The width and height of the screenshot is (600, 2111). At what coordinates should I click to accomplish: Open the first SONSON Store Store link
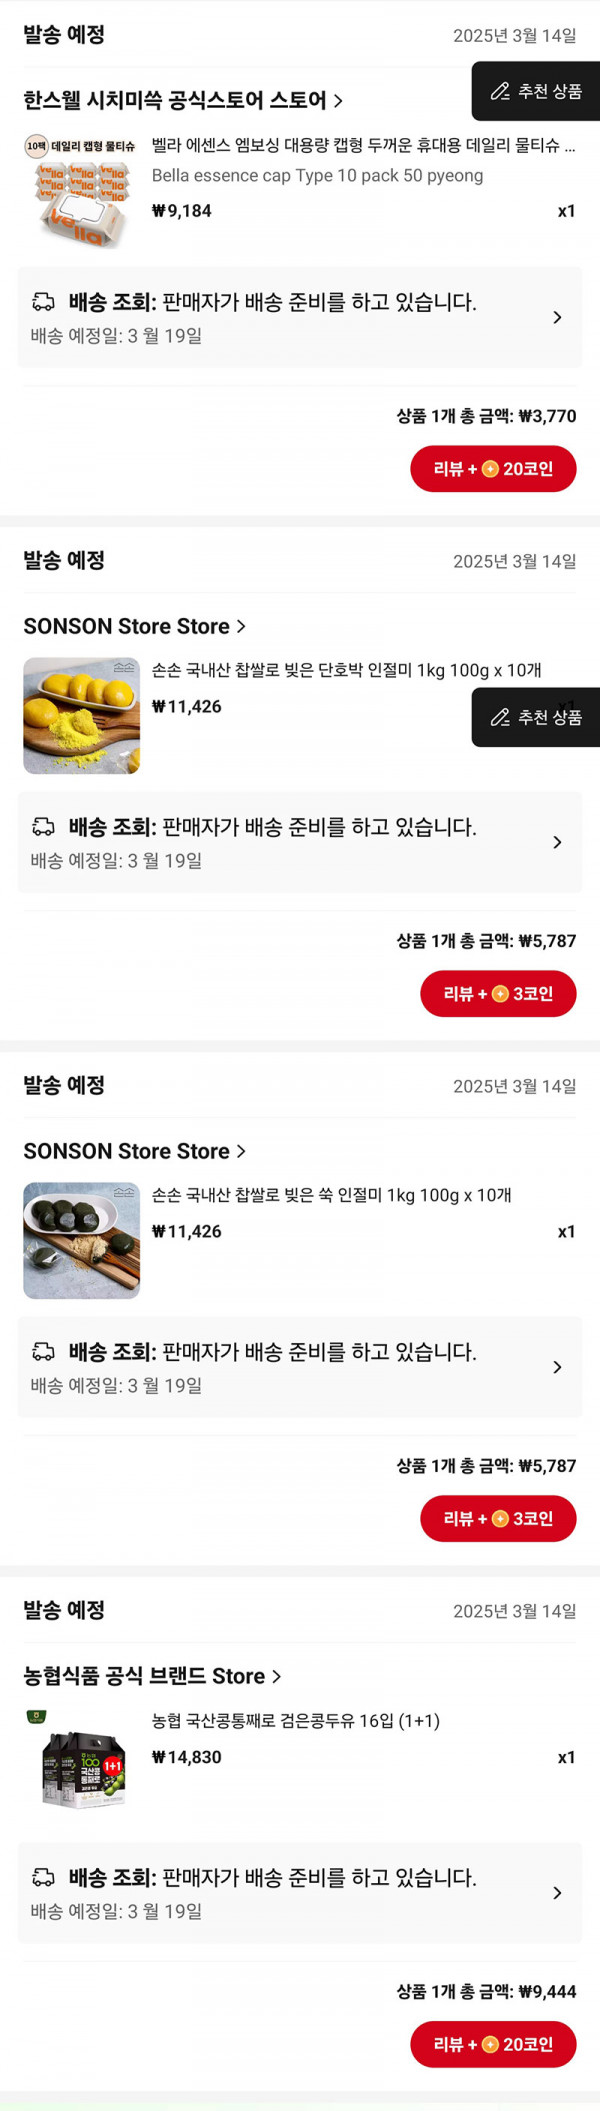point(134,626)
